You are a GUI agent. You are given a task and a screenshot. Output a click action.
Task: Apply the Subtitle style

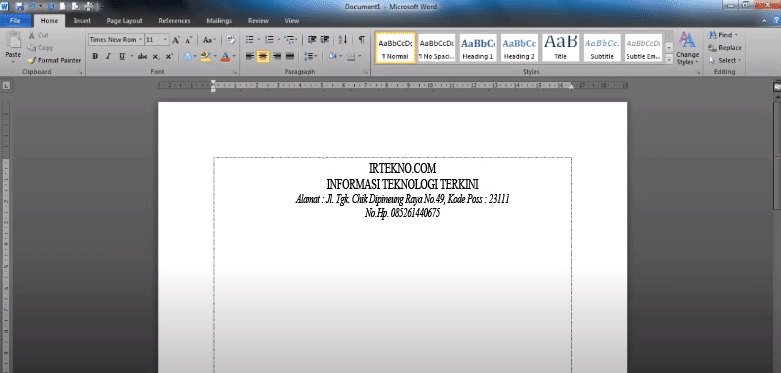click(x=602, y=48)
